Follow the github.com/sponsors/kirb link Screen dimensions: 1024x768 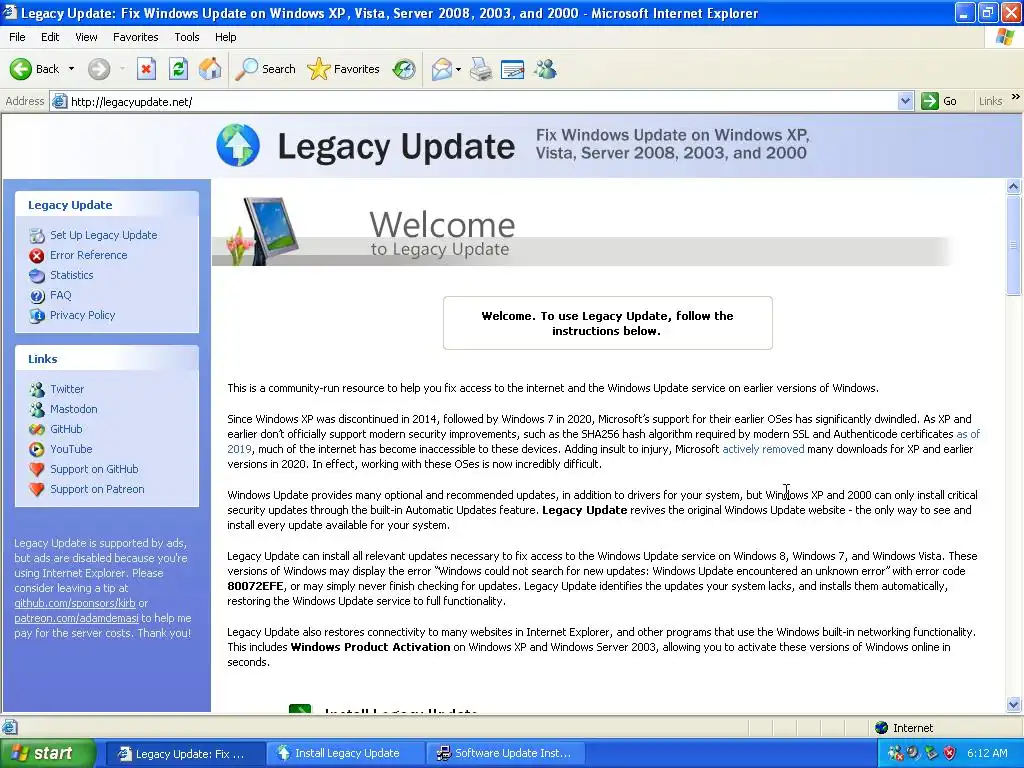[74, 603]
